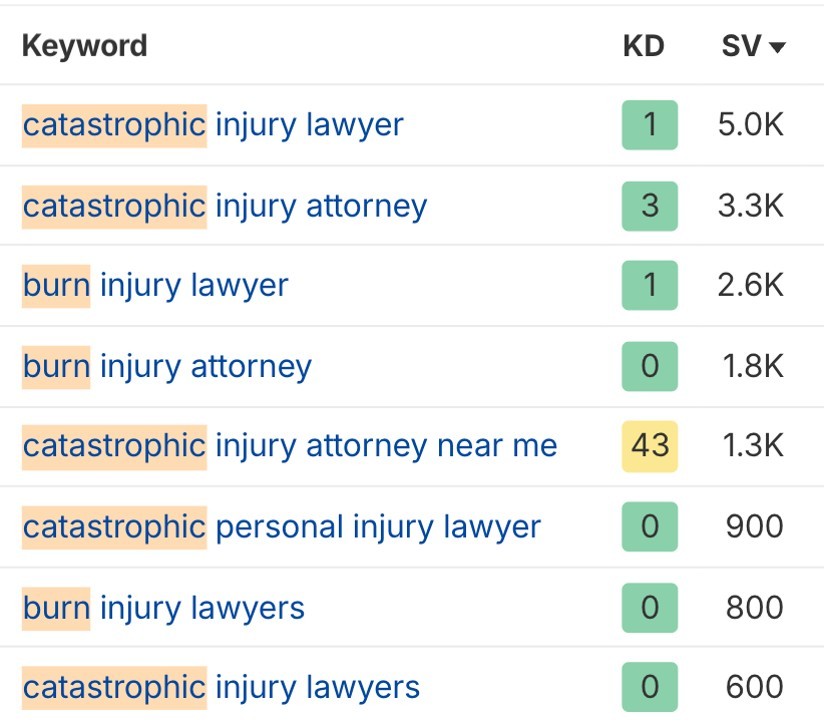Click green KD badge for burn injury lawyer

tap(650, 285)
